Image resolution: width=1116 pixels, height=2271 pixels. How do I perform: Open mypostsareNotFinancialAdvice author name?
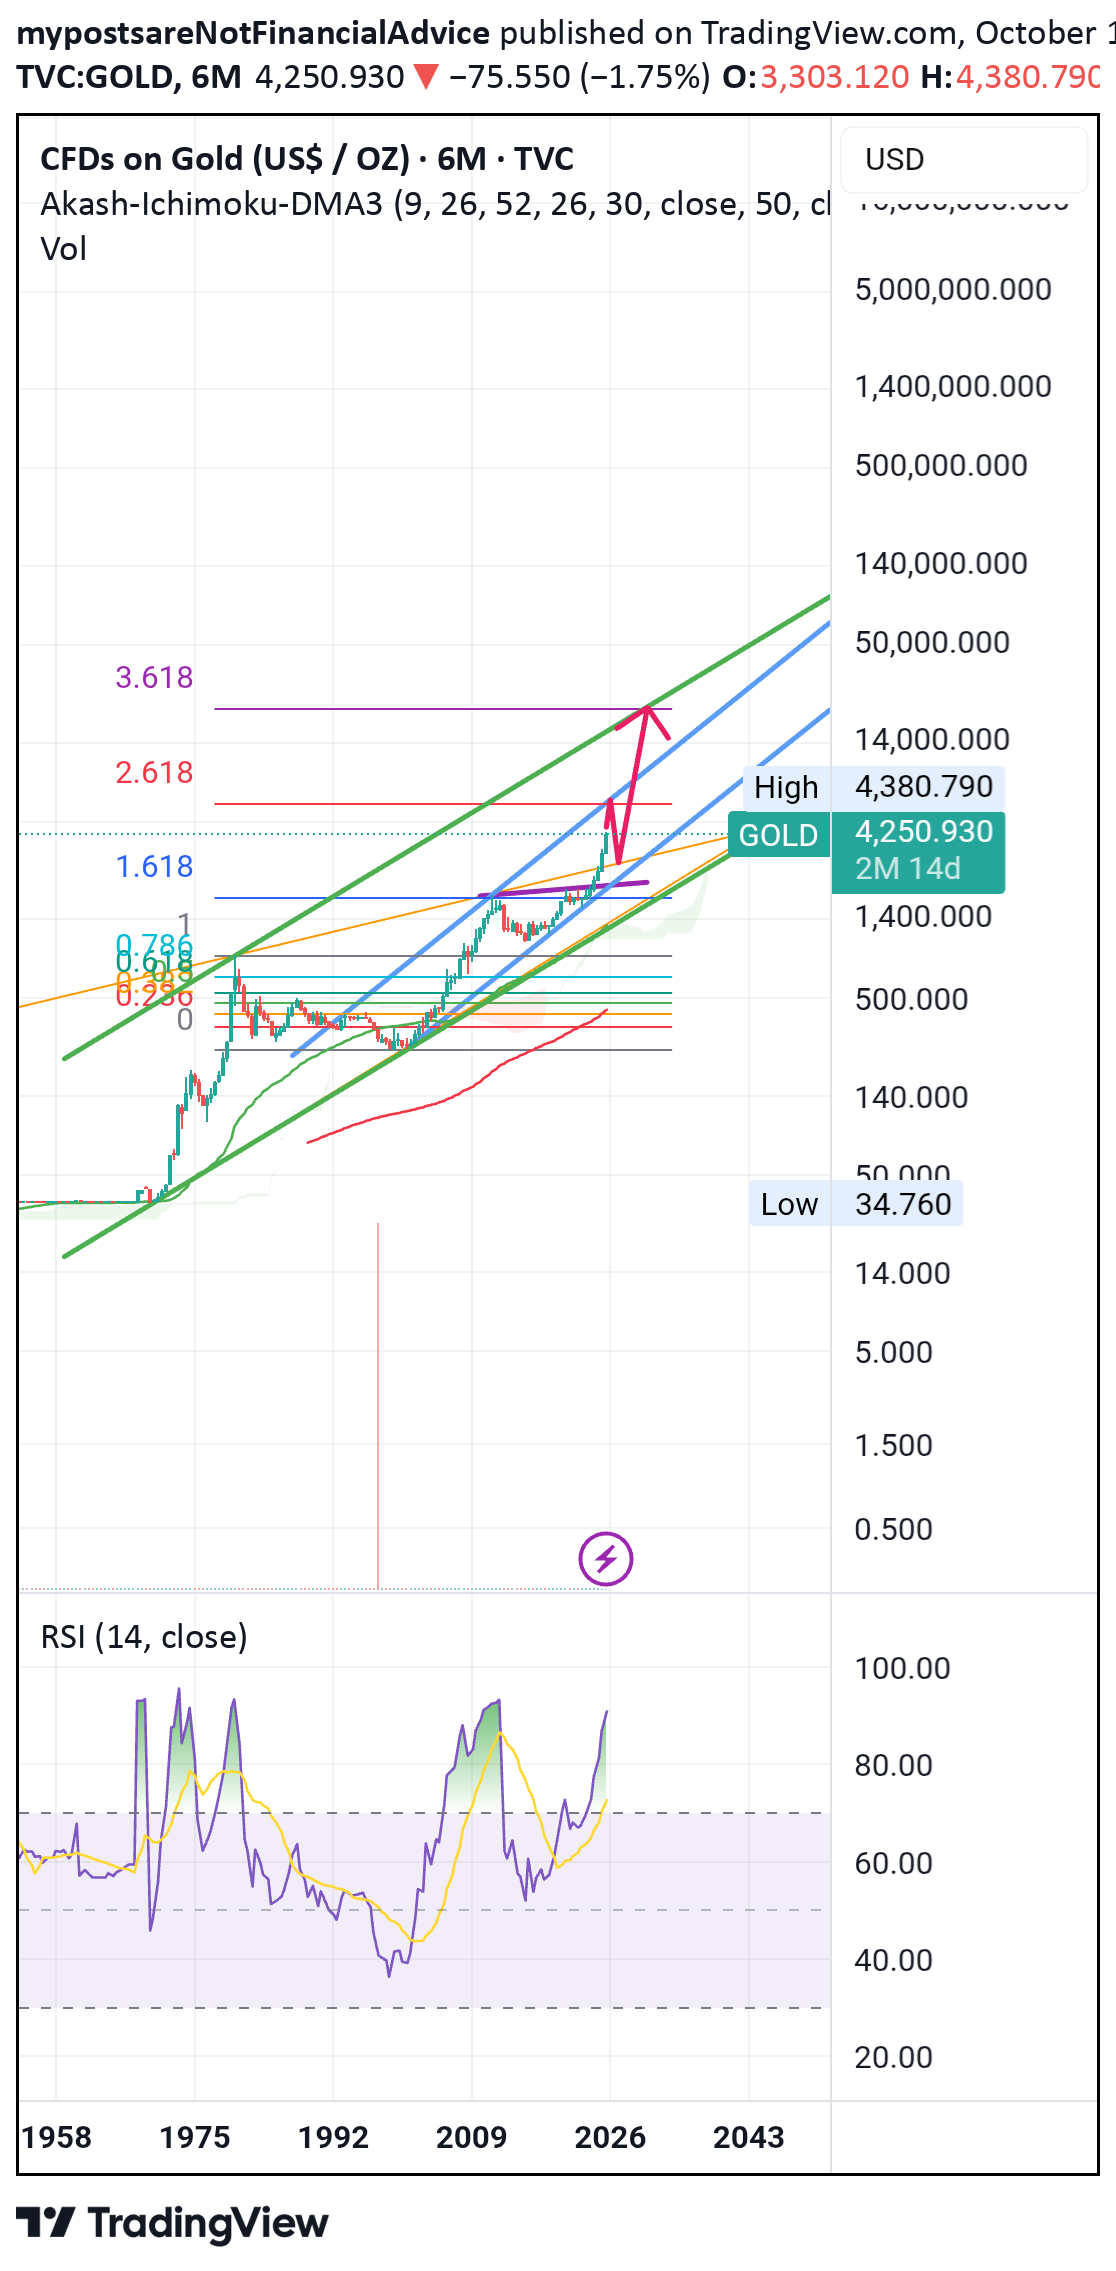click(x=254, y=33)
